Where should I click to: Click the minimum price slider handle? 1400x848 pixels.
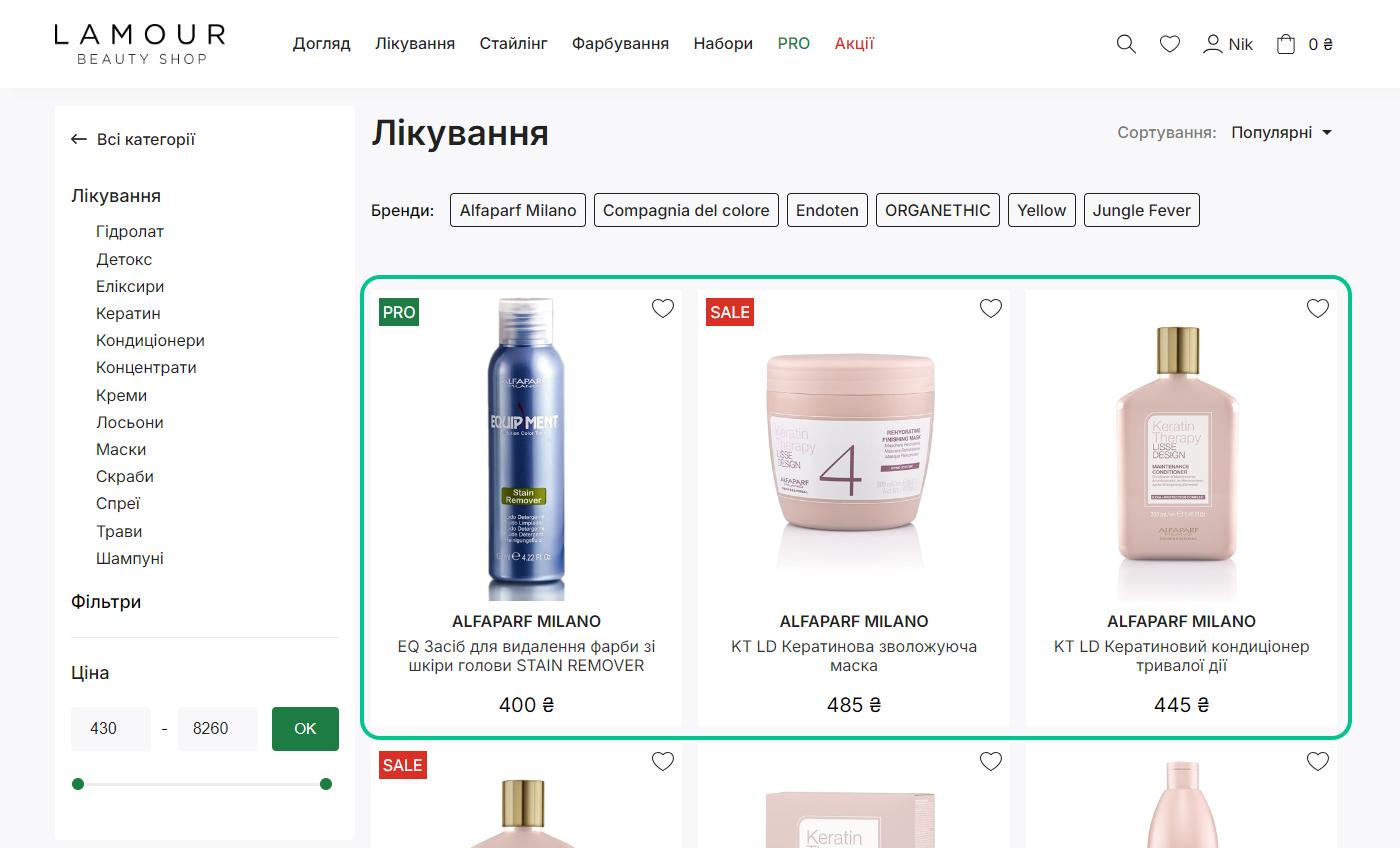tap(78, 784)
